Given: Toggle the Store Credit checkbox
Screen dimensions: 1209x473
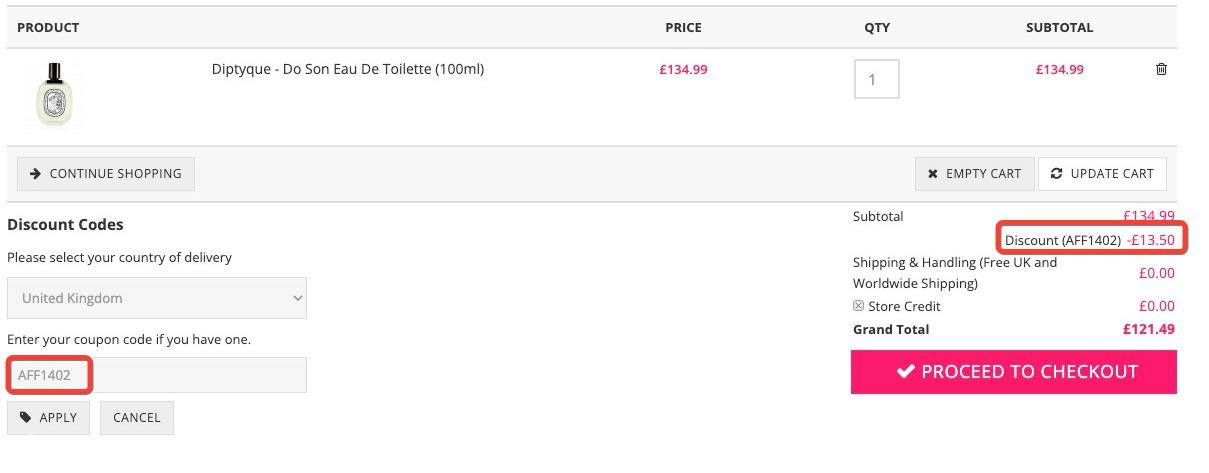Looking at the screenshot, I should [858, 306].
